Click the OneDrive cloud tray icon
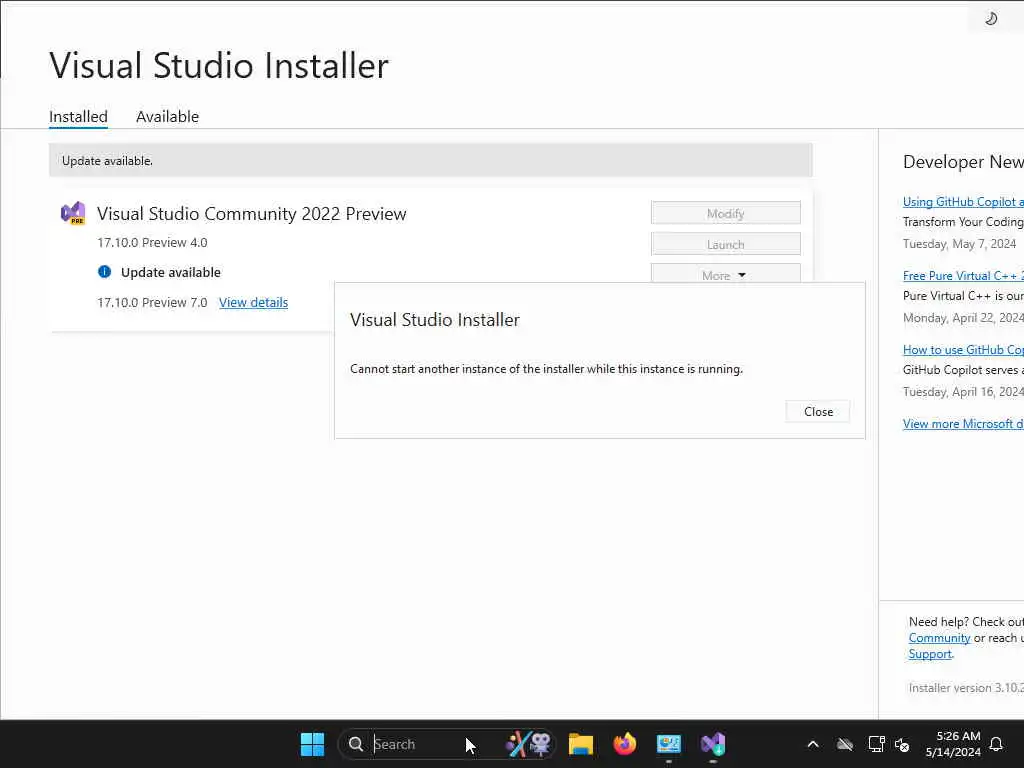Viewport: 1024px width, 768px height. [x=845, y=744]
